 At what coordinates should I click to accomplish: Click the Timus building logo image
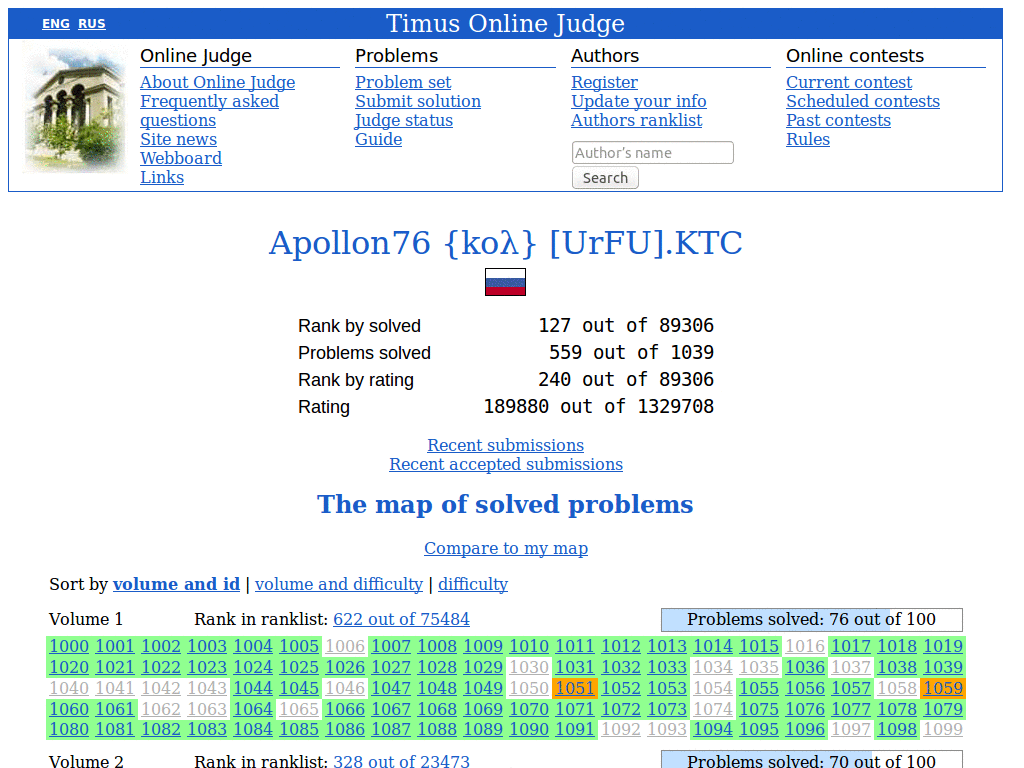(74, 108)
